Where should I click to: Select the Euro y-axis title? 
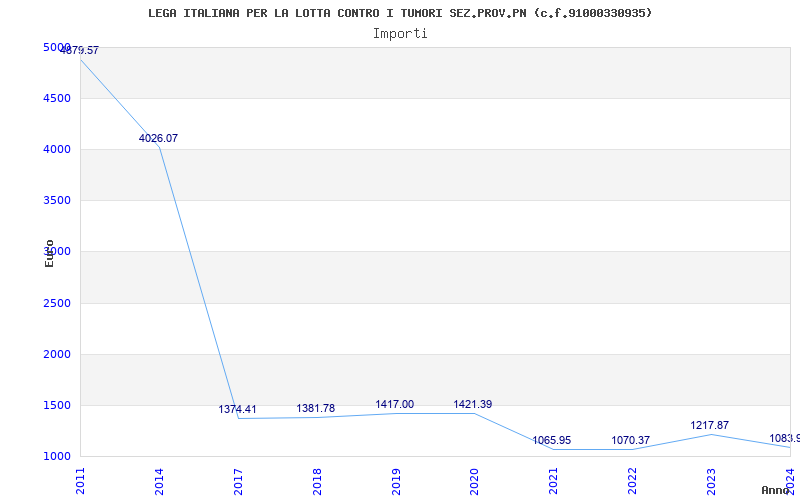click(49, 253)
